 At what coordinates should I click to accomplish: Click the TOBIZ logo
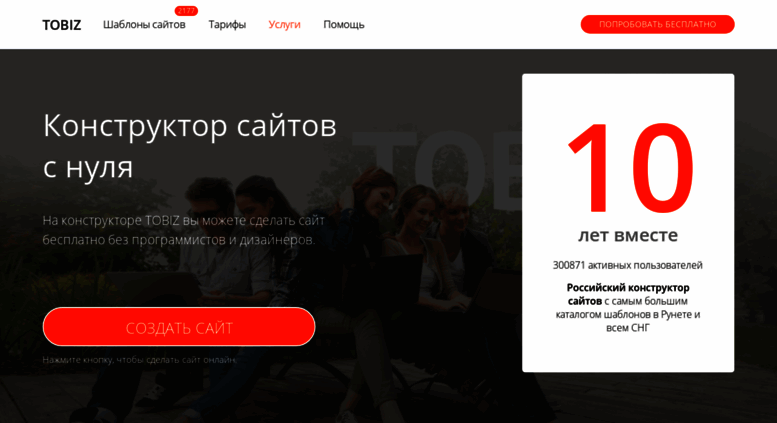coord(61,25)
